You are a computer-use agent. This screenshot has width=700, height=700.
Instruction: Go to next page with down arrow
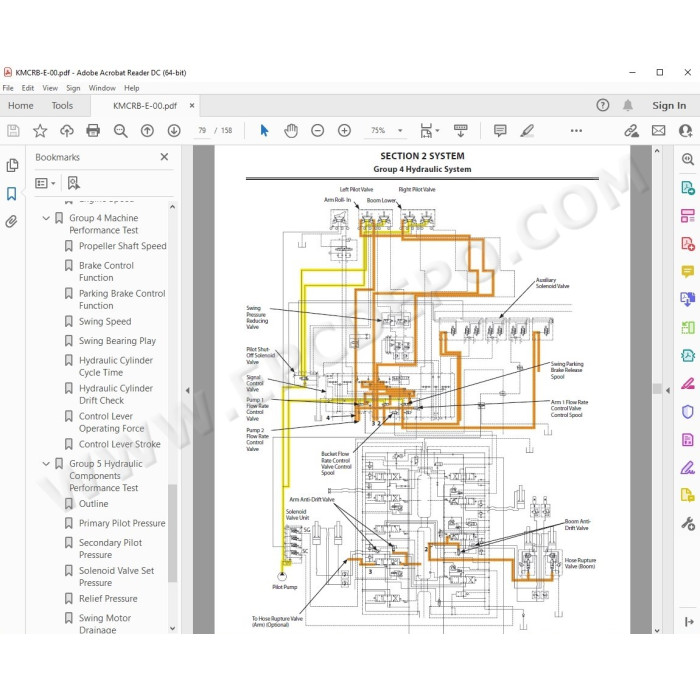coord(174,131)
